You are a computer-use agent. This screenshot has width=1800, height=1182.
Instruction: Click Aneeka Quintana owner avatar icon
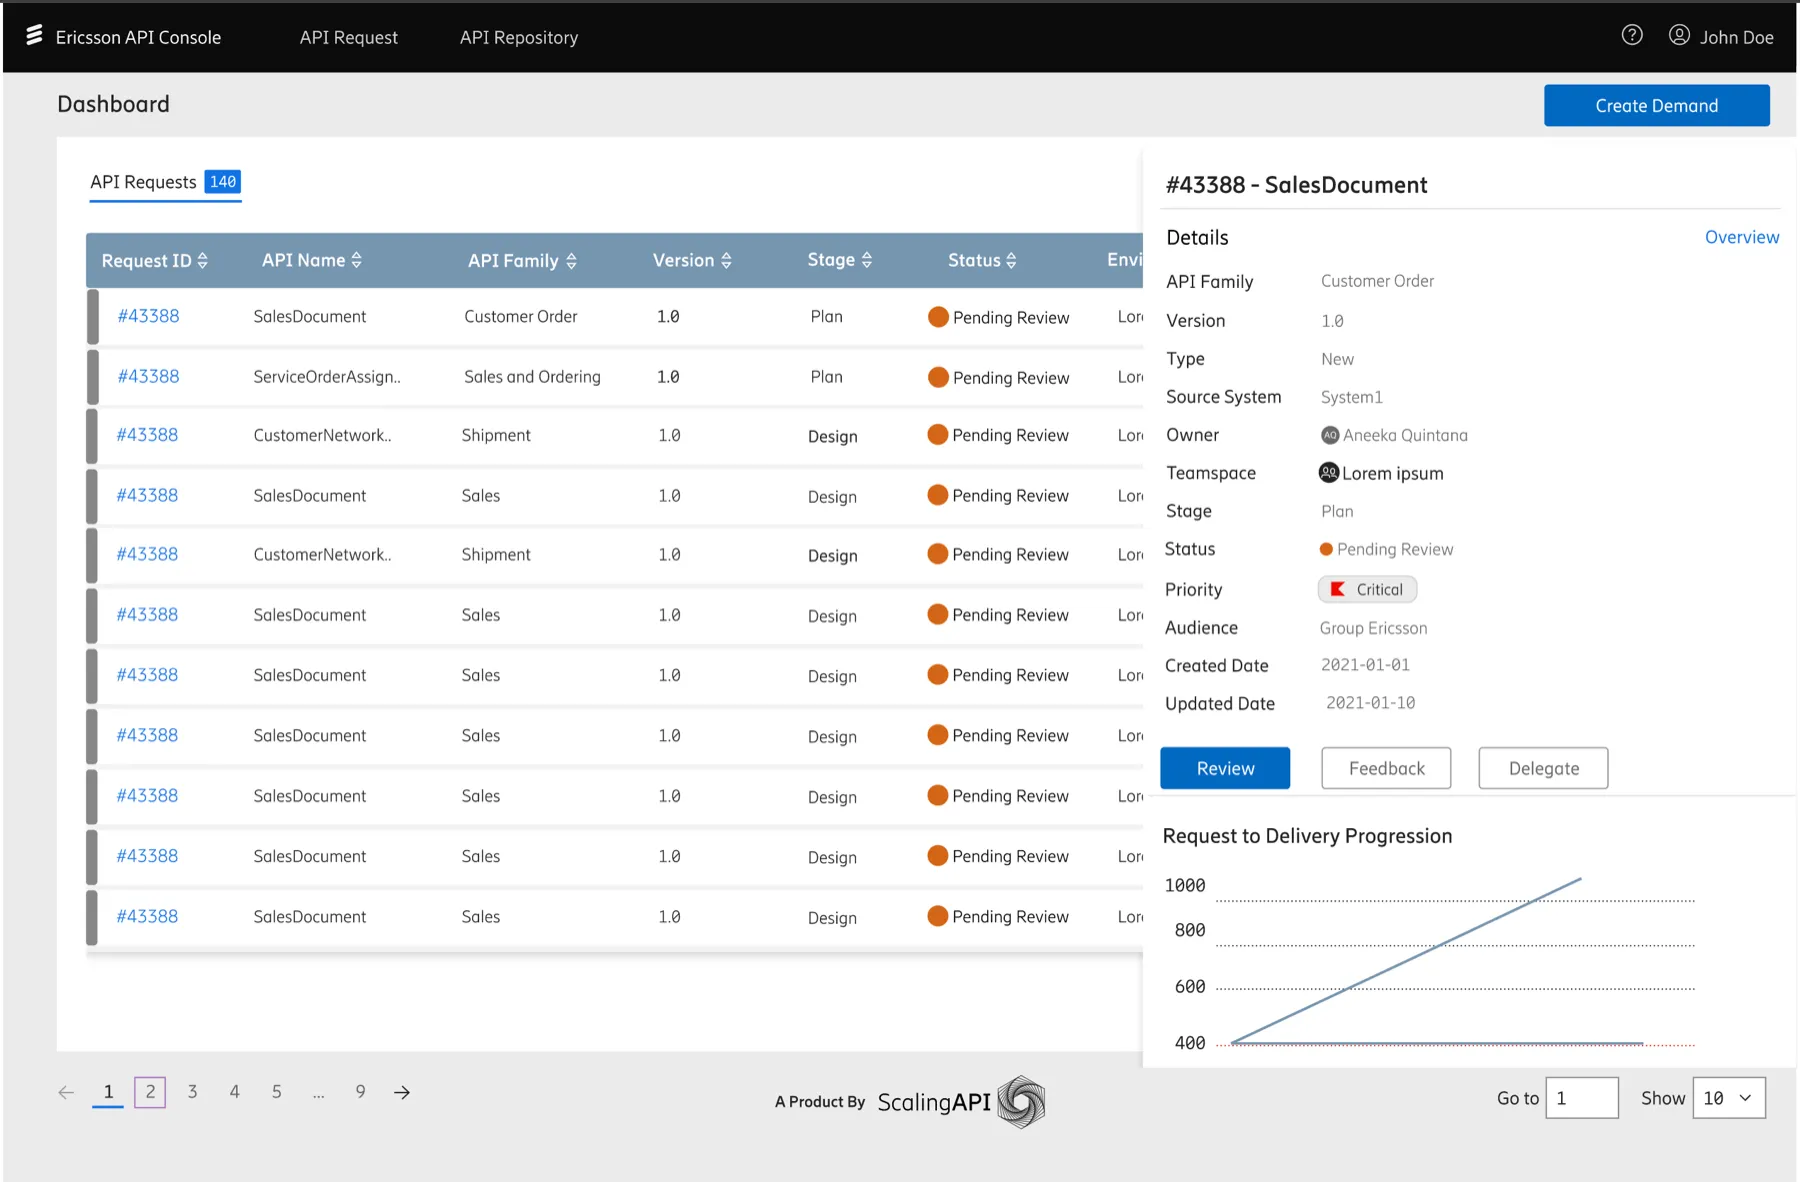coord(1330,435)
